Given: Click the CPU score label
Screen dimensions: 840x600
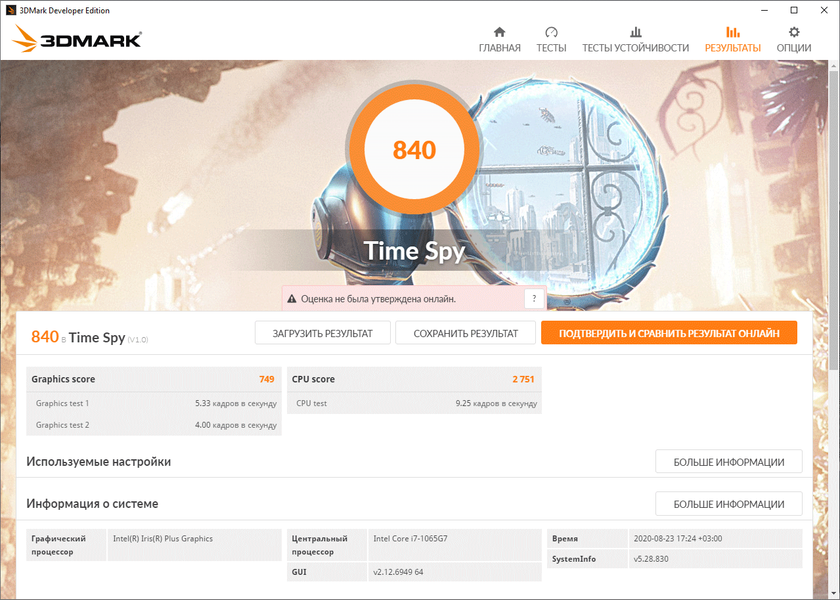Looking at the screenshot, I should (x=313, y=379).
